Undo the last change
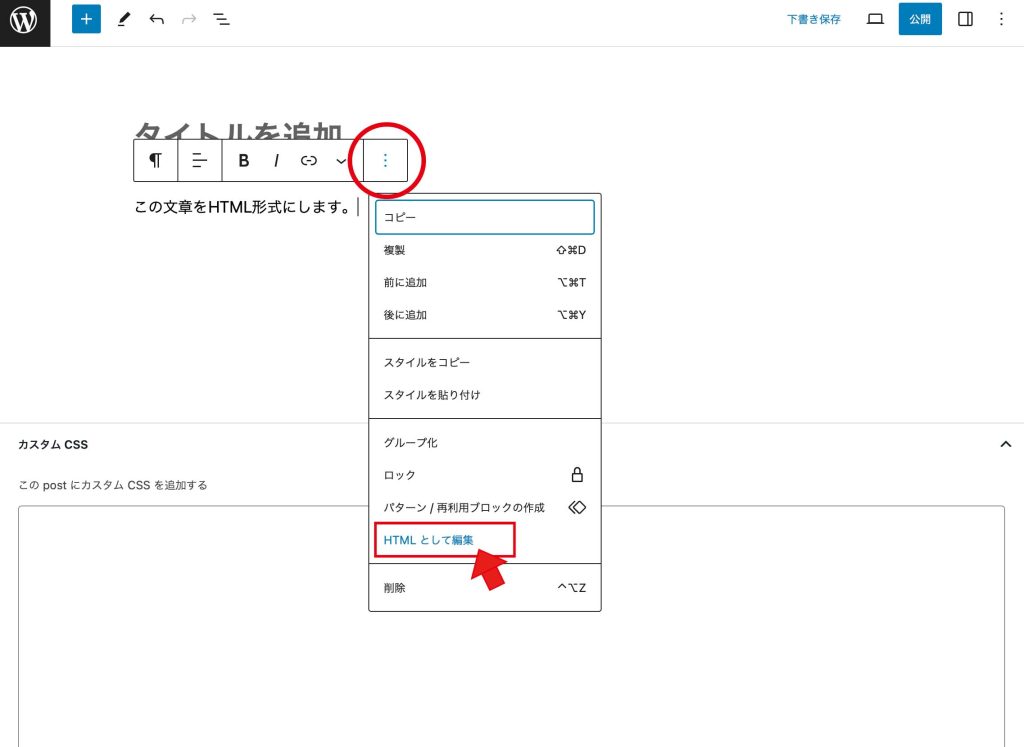The width and height of the screenshot is (1024, 747). pyautogui.click(x=156, y=19)
